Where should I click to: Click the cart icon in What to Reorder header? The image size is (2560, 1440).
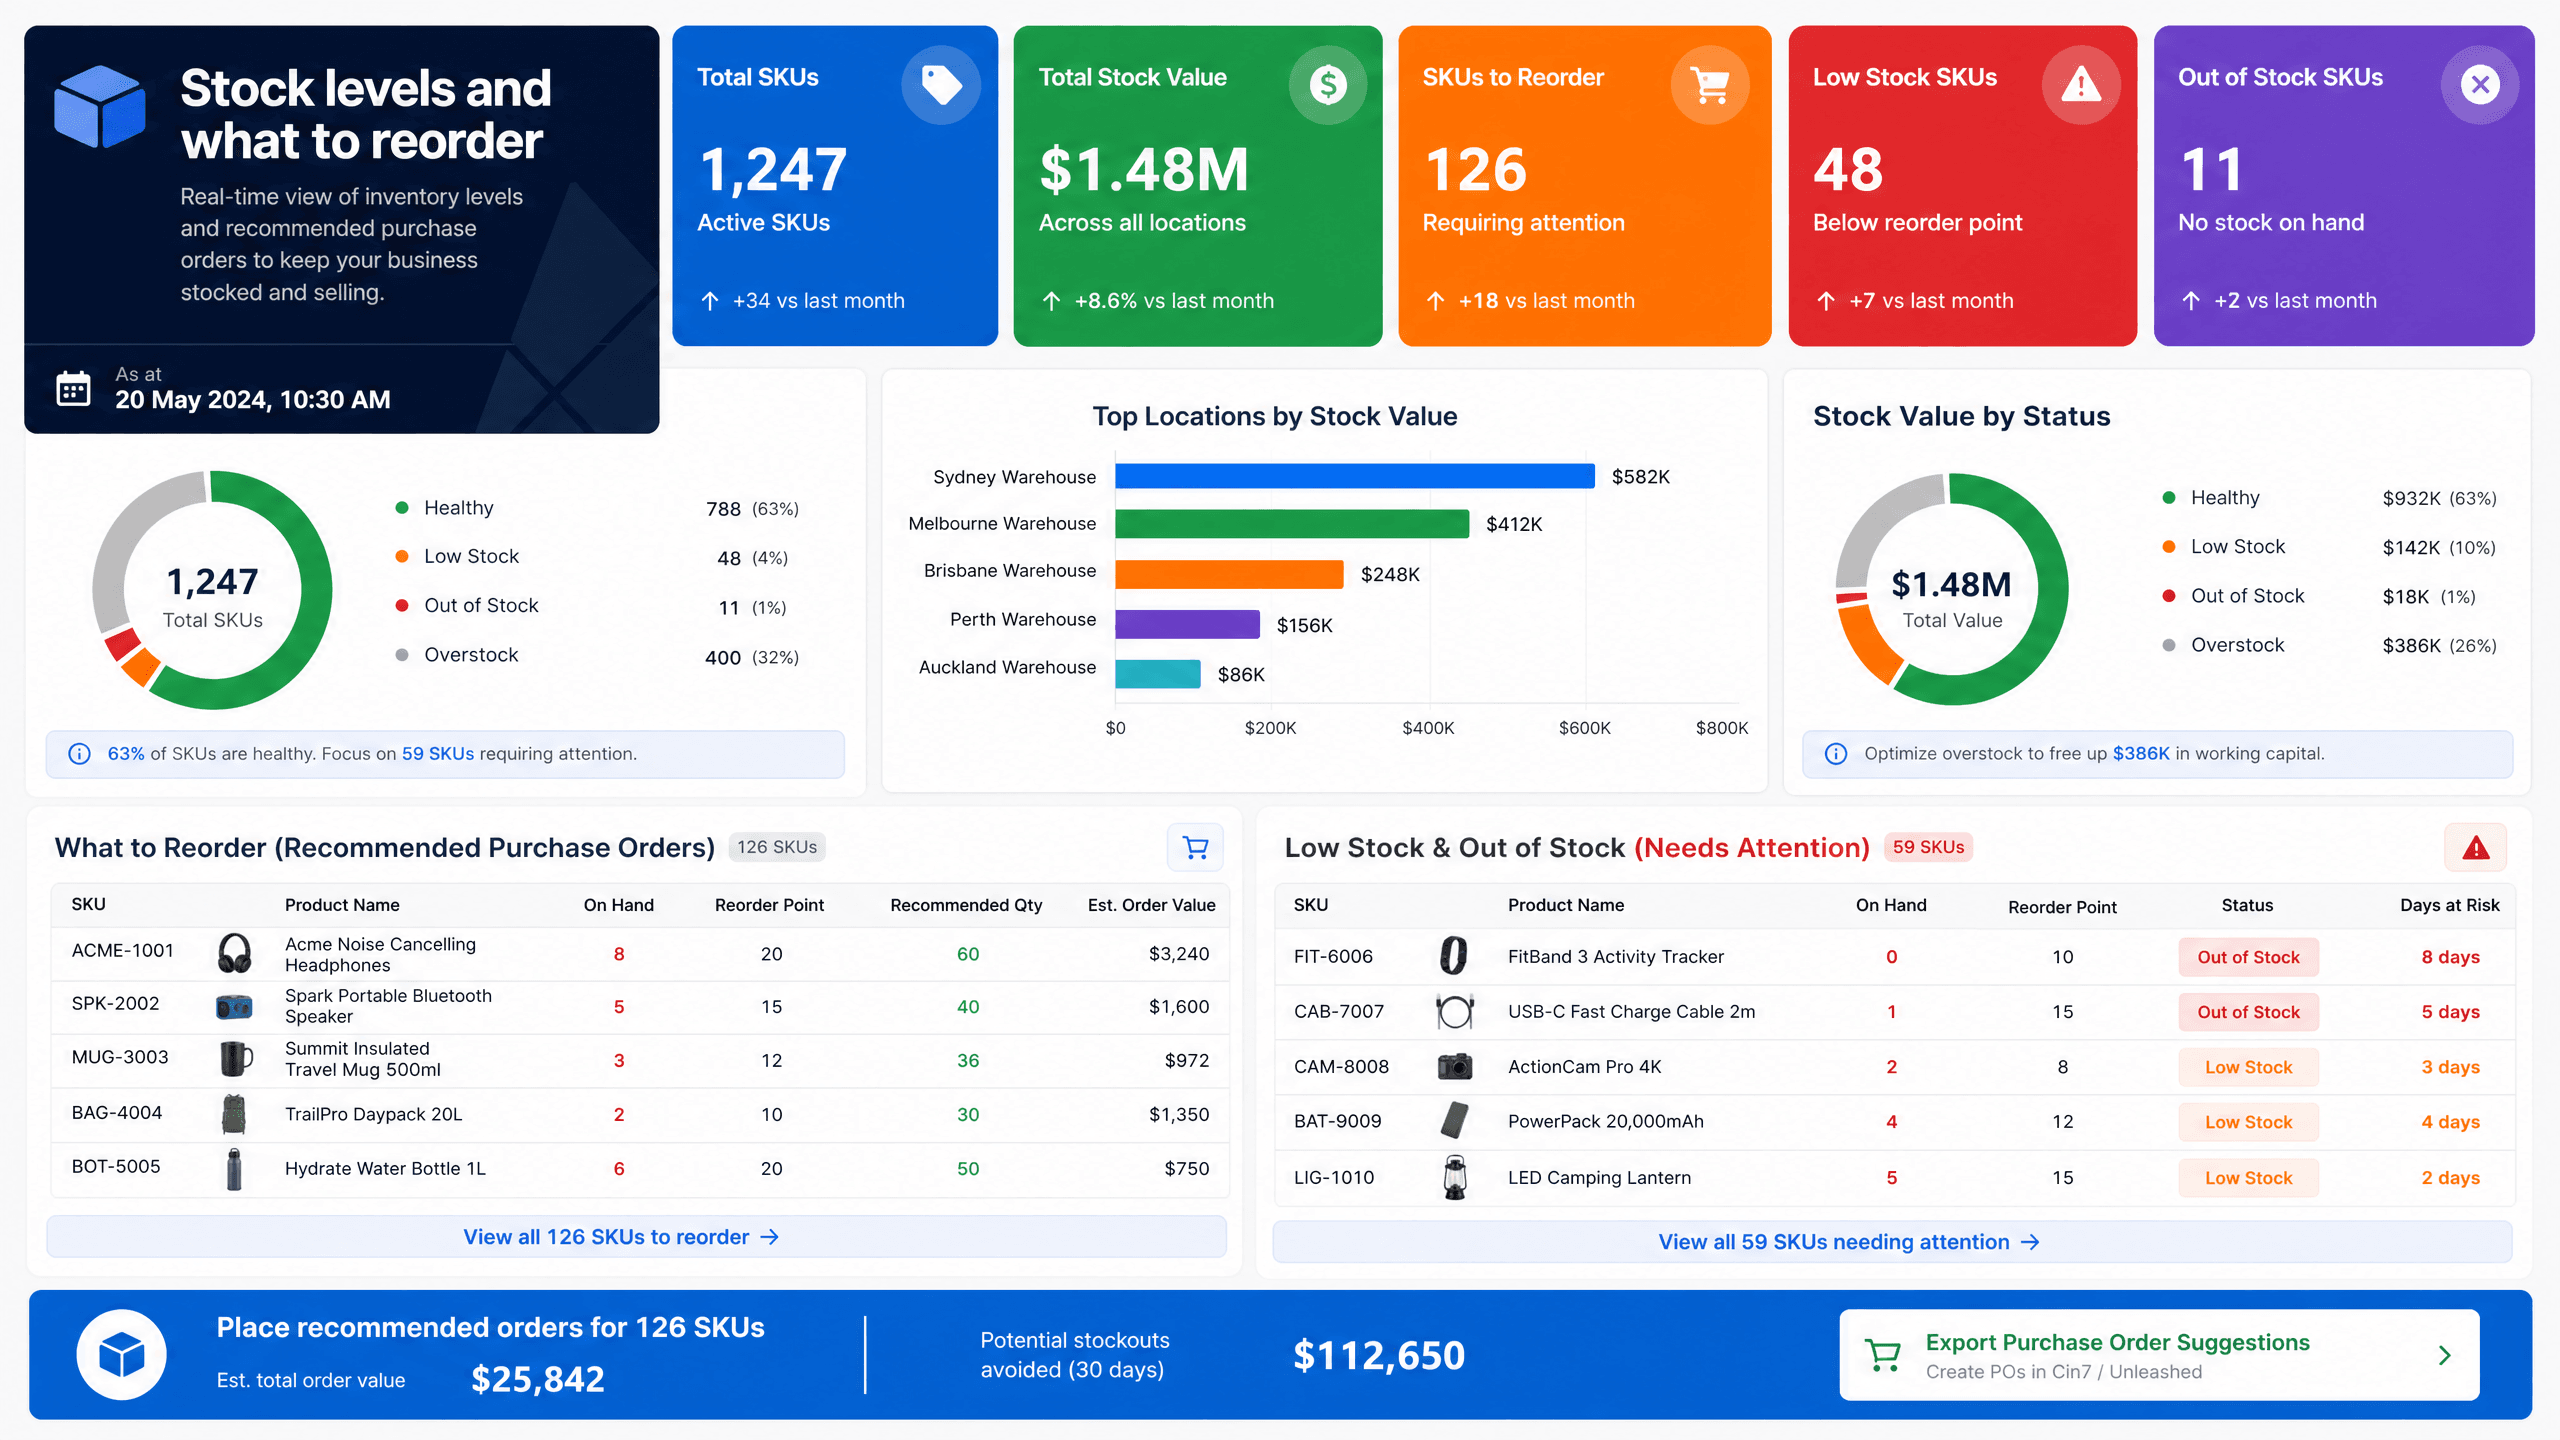[1195, 848]
